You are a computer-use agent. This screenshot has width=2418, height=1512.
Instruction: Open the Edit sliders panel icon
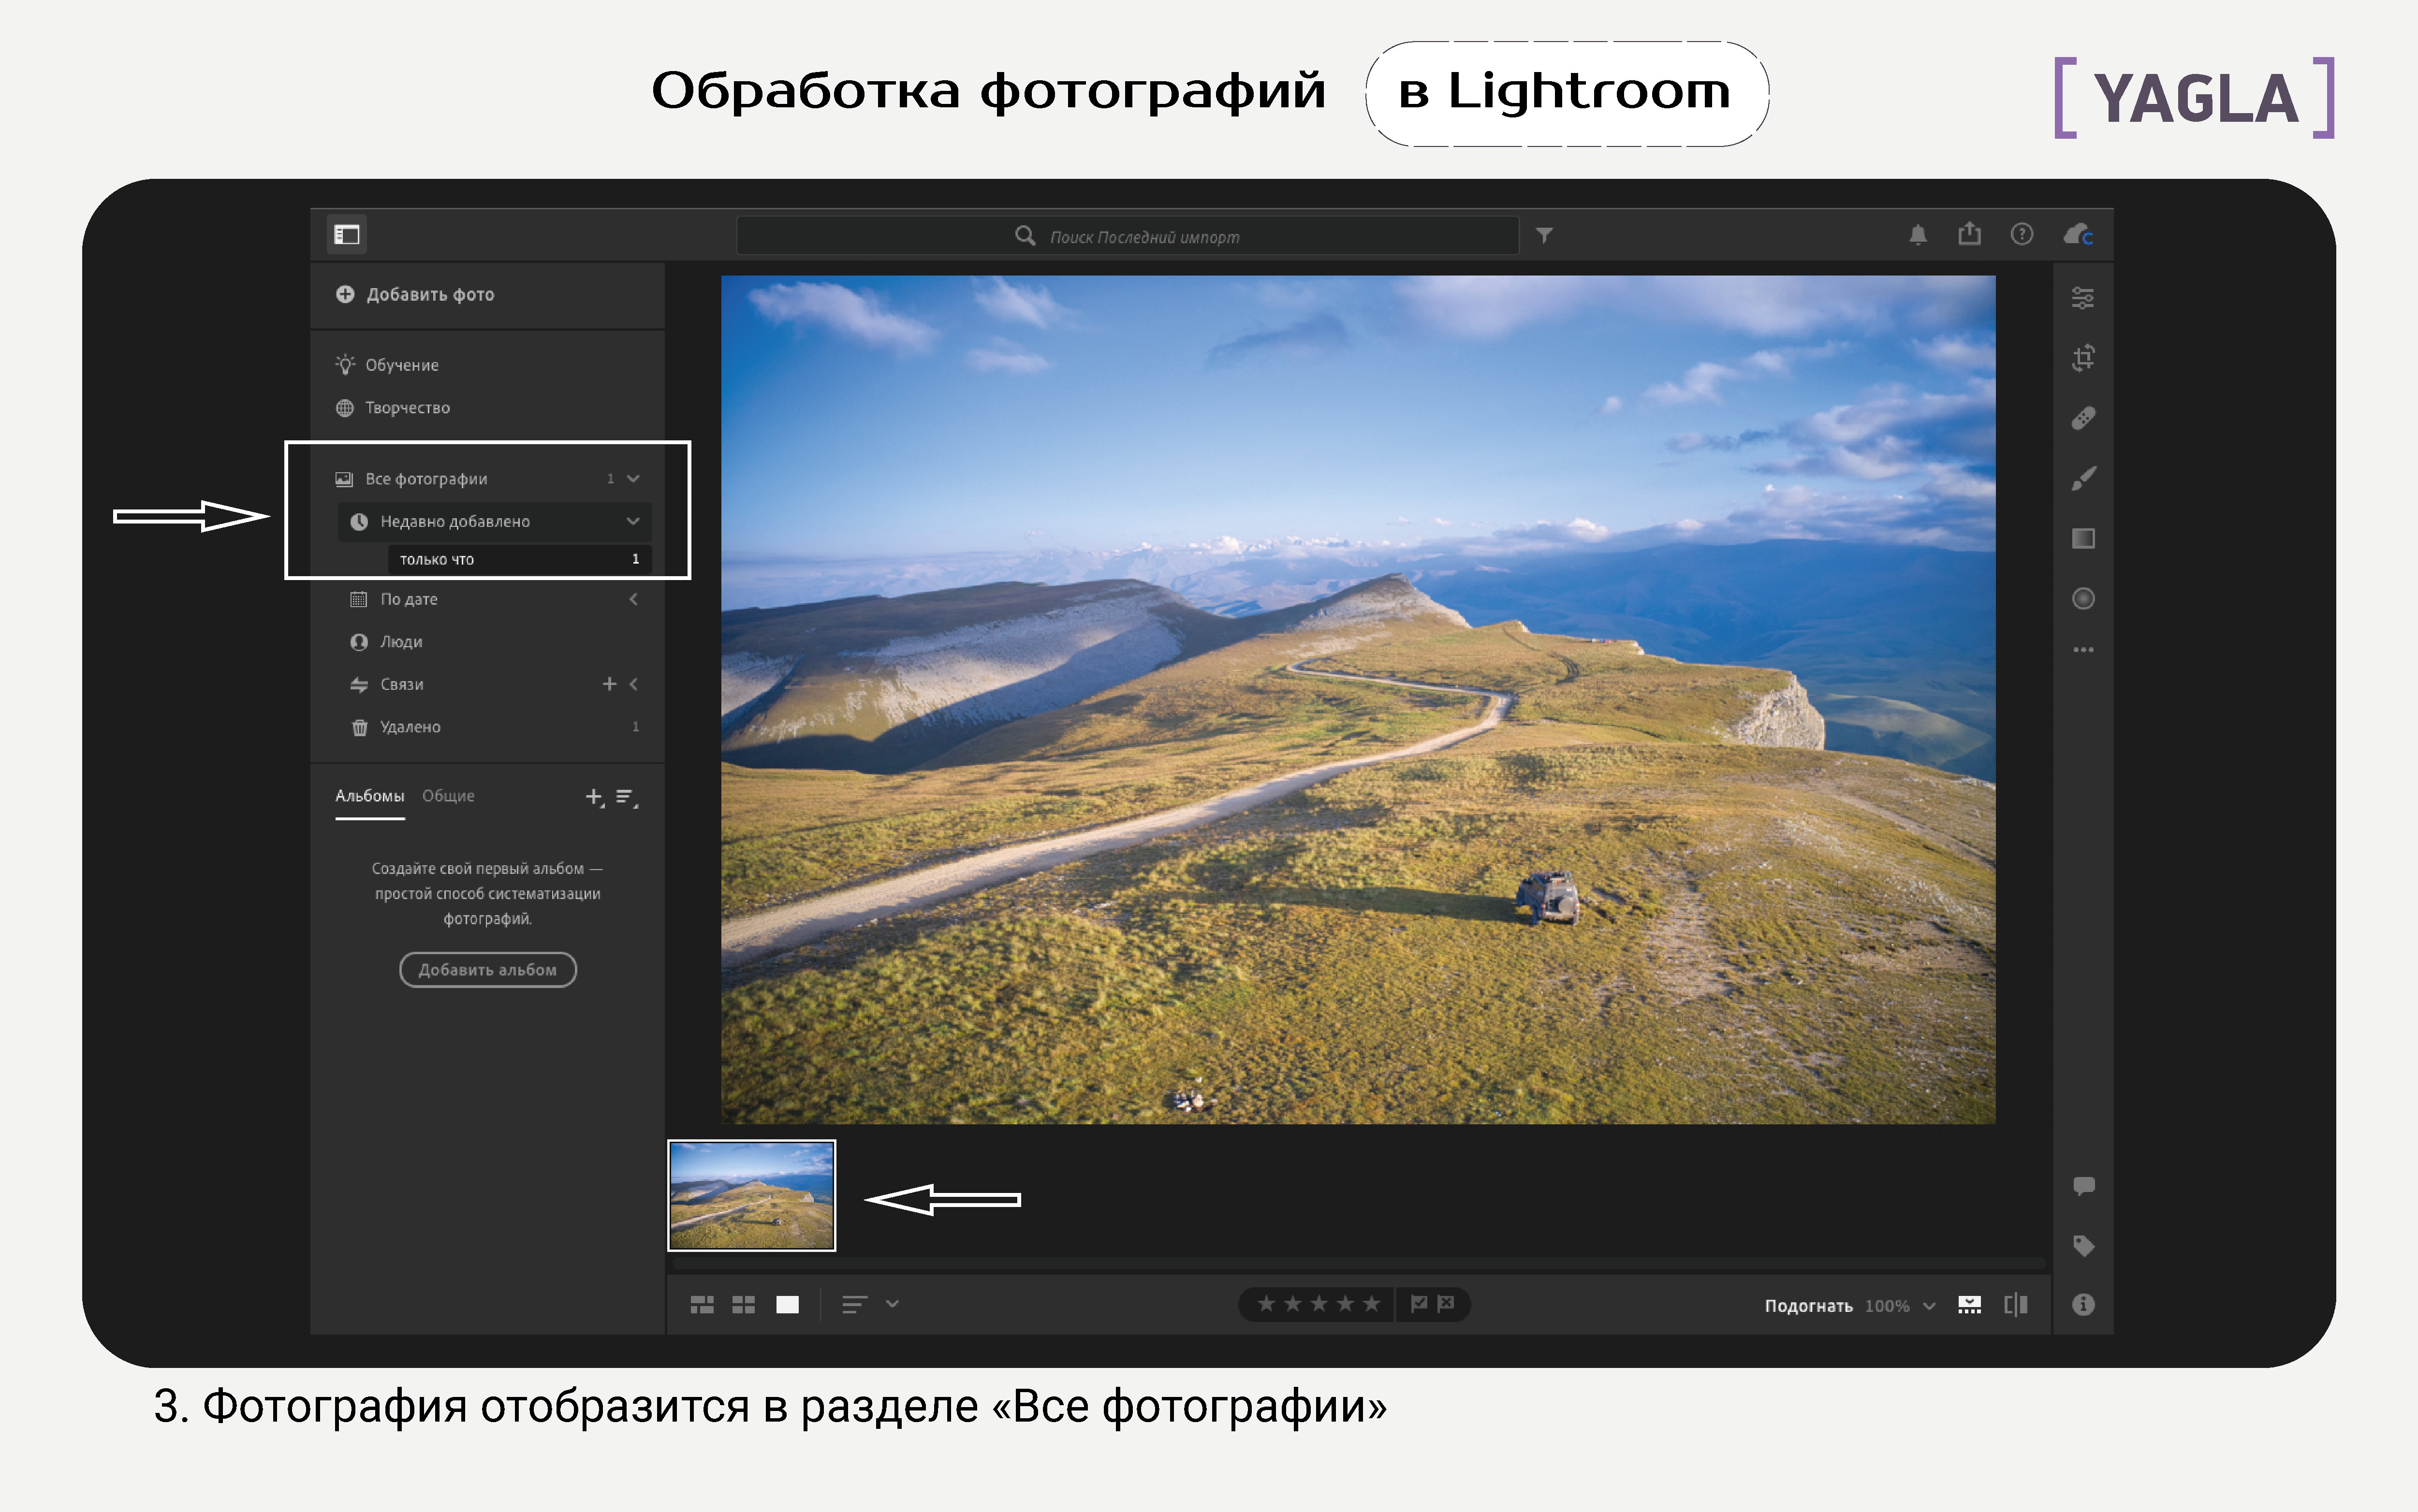click(2083, 298)
